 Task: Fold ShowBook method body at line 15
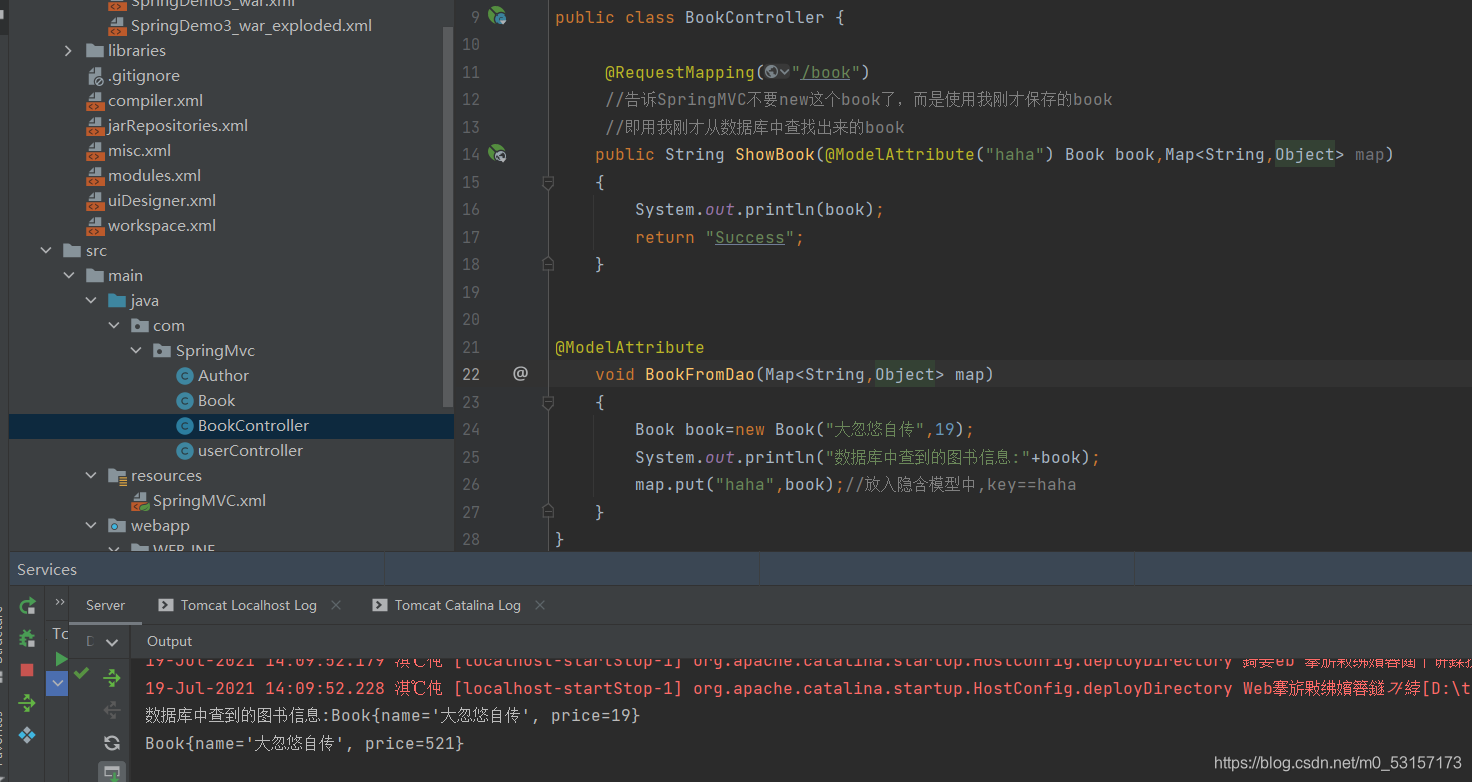point(547,182)
